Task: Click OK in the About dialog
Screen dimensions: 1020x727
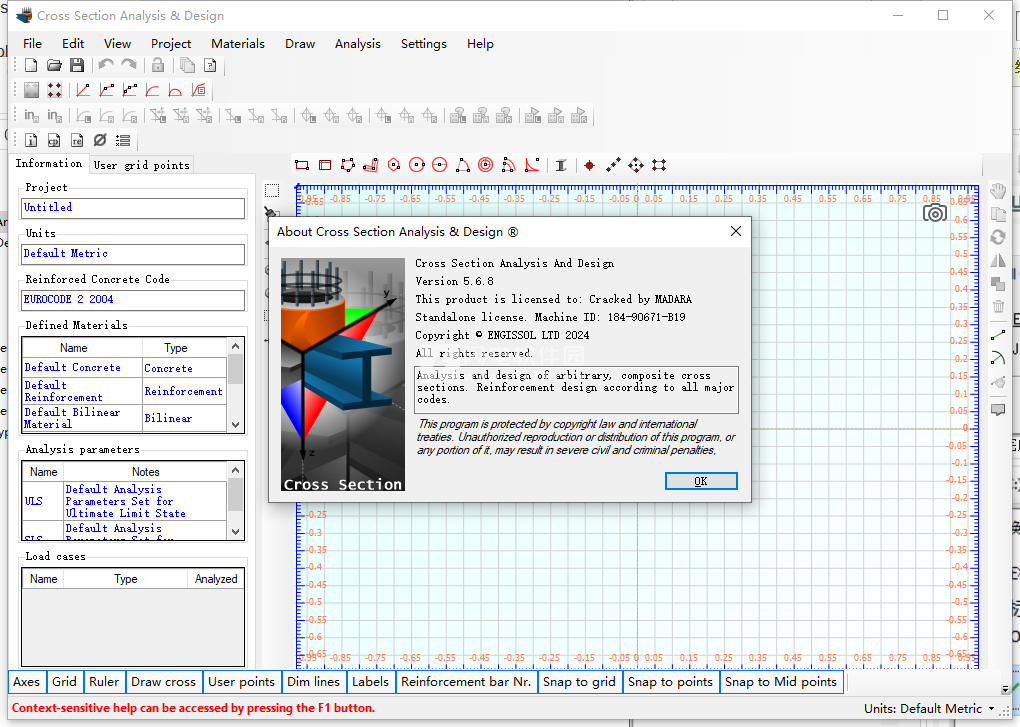Action: click(x=701, y=481)
